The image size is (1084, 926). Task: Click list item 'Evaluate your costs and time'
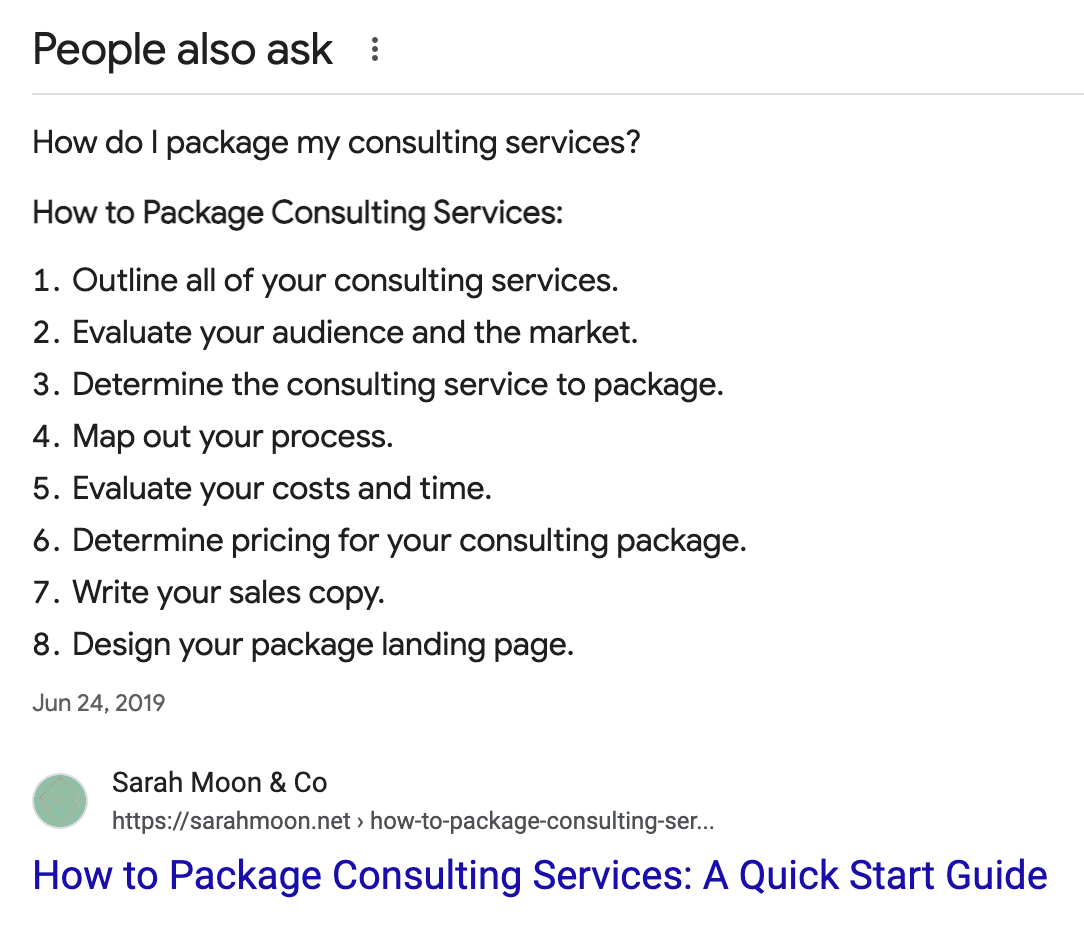pyautogui.click(x=282, y=488)
